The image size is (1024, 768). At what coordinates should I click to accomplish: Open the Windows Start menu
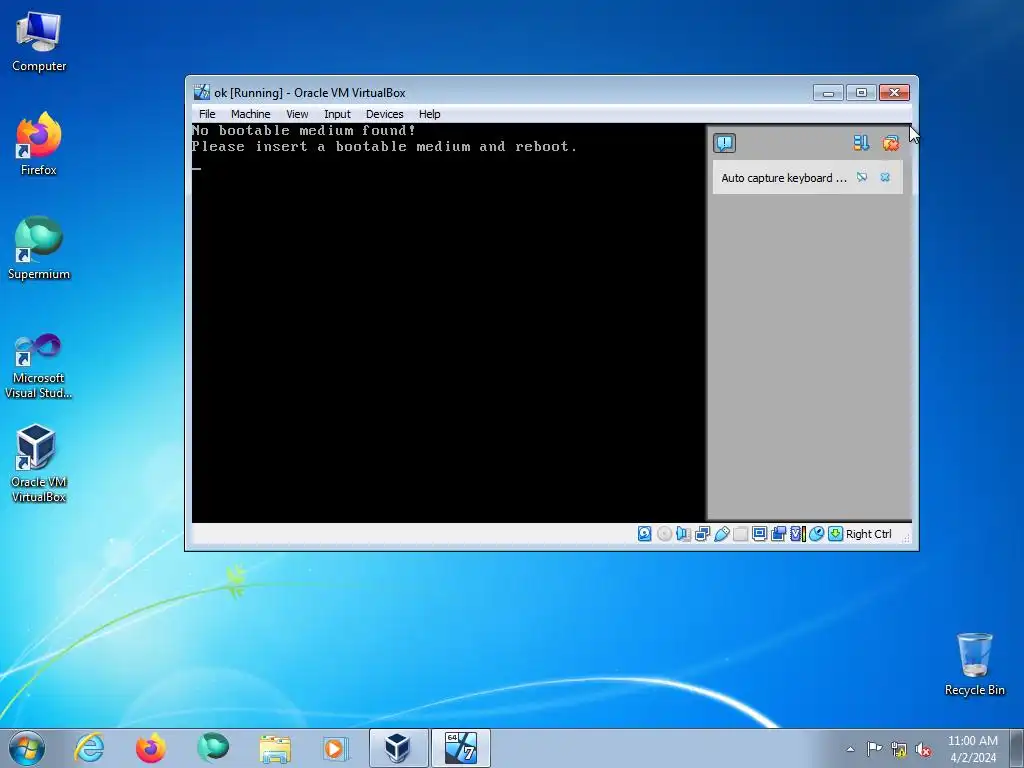click(27, 748)
